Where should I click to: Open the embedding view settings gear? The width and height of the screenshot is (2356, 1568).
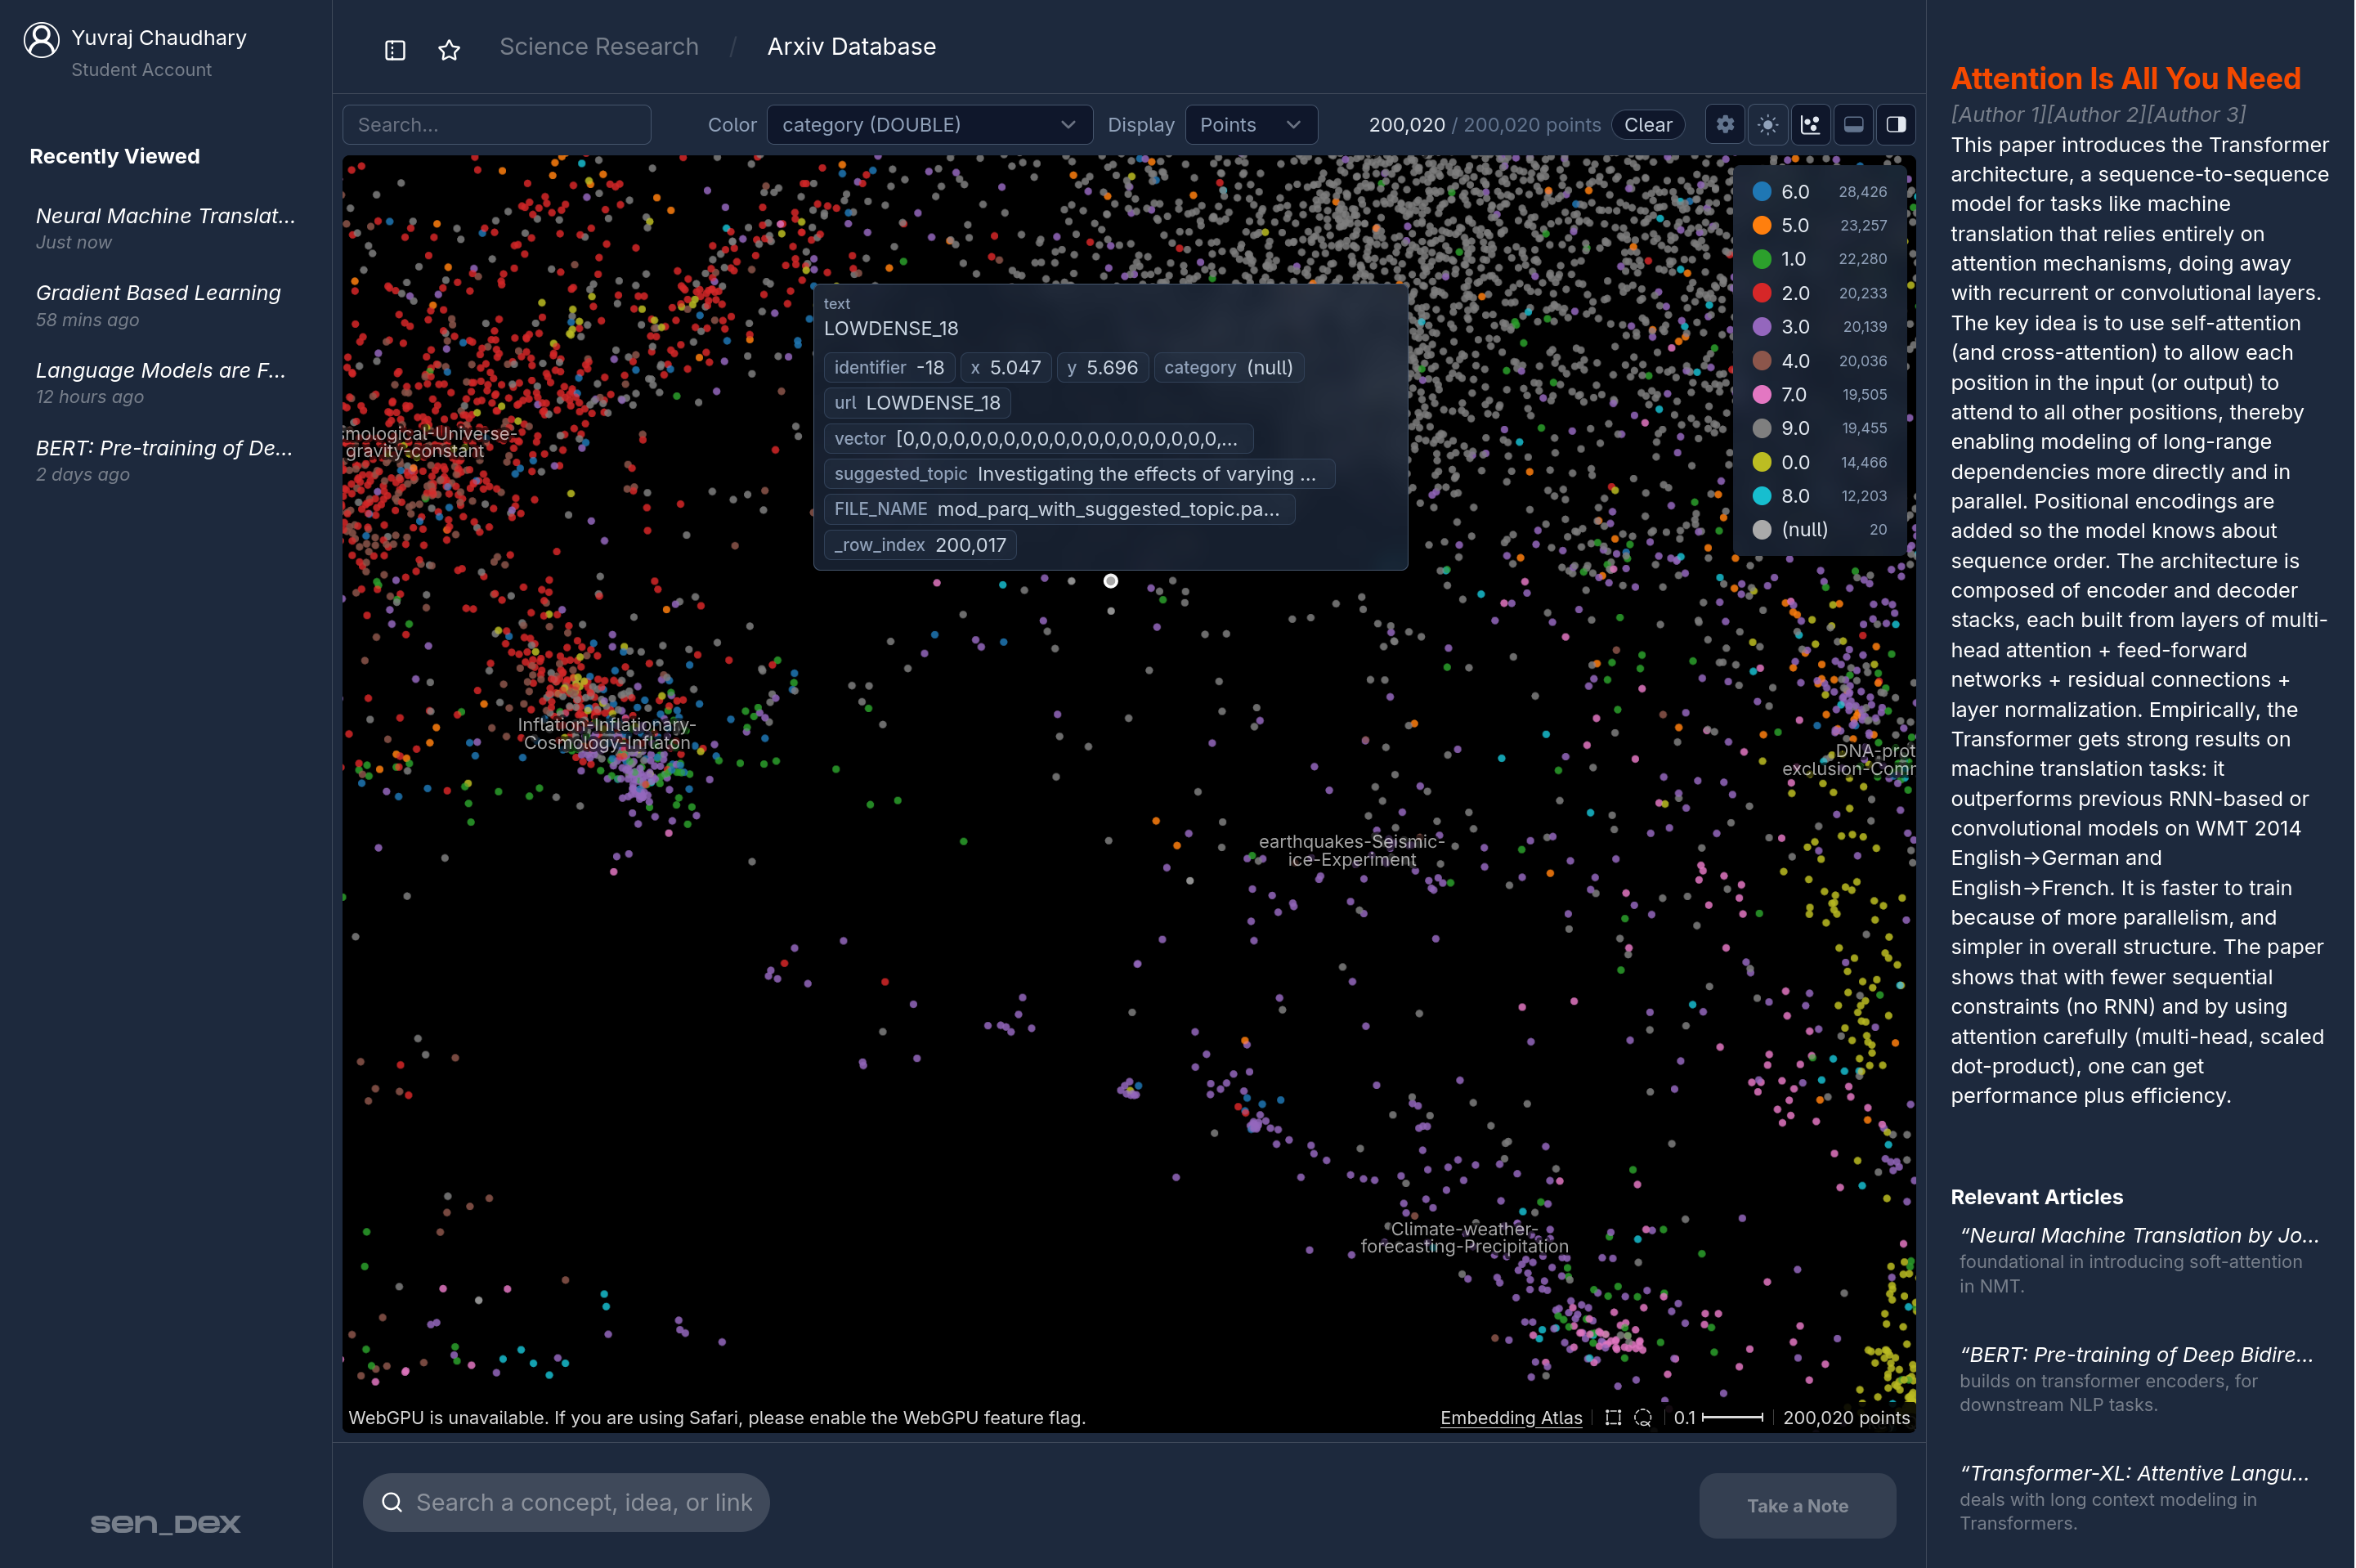(x=1725, y=125)
